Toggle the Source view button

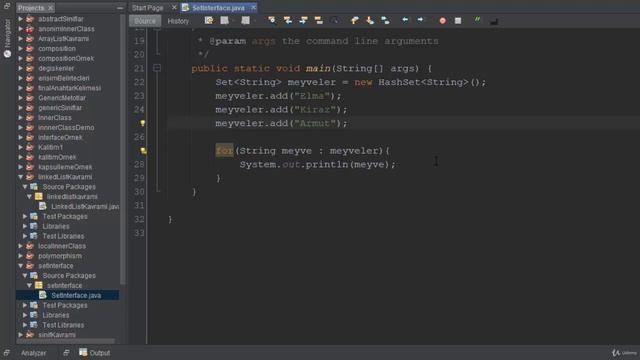pos(145,21)
